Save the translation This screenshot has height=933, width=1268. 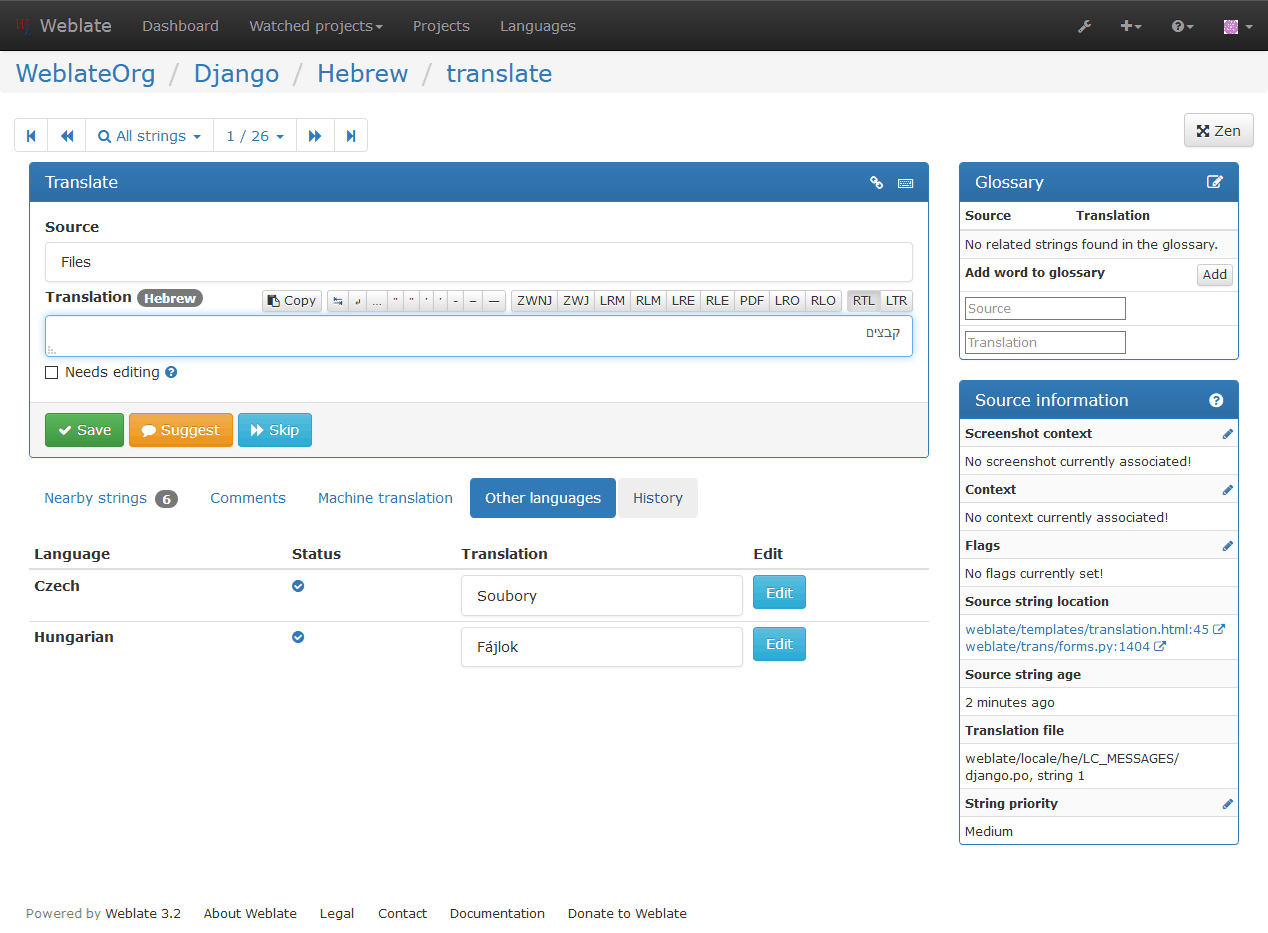pos(84,430)
